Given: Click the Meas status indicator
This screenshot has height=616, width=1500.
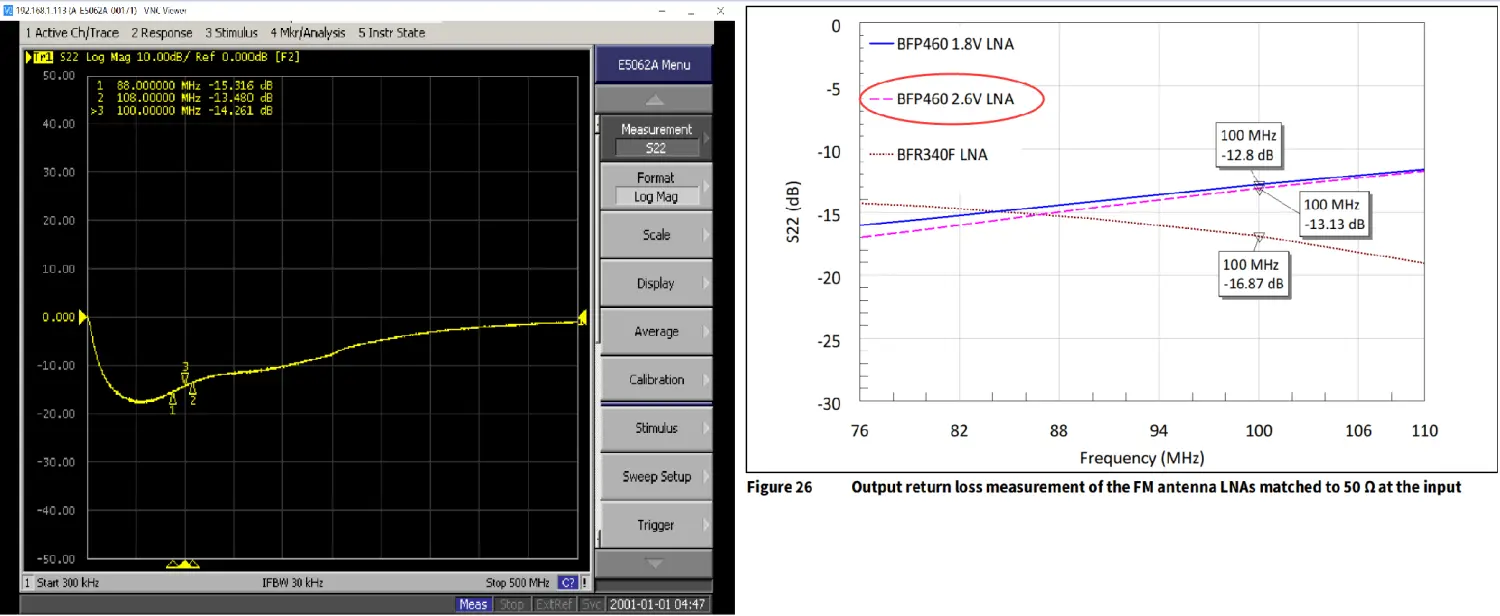Looking at the screenshot, I should pos(473,604).
